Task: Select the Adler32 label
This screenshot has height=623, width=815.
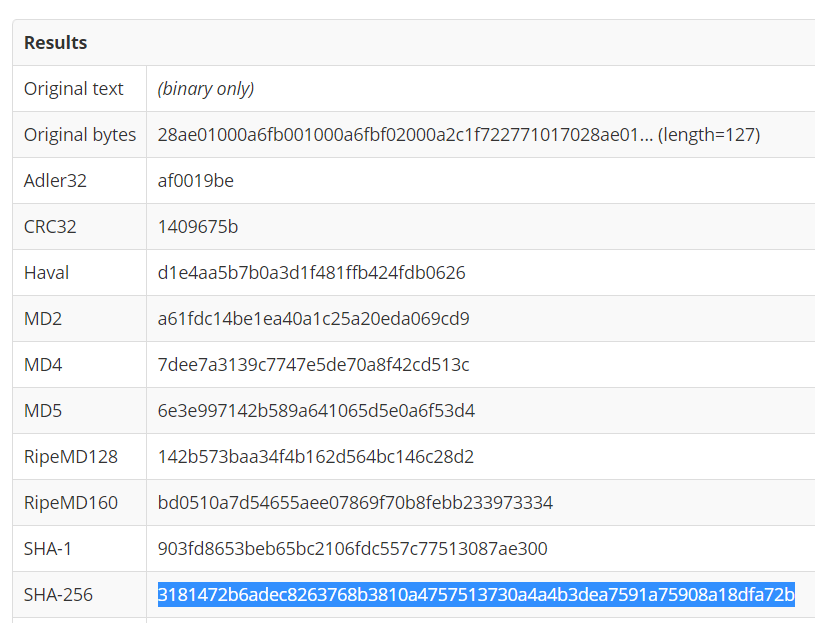Action: [55, 181]
